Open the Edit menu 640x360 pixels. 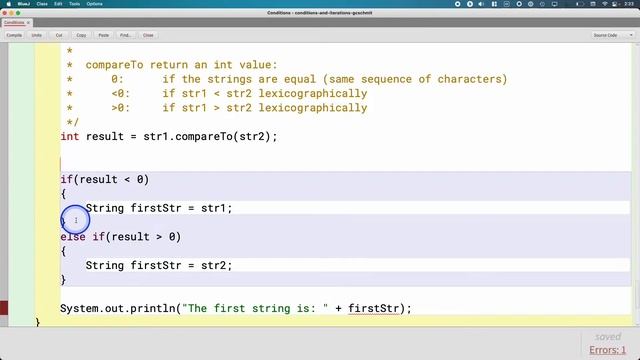58,4
